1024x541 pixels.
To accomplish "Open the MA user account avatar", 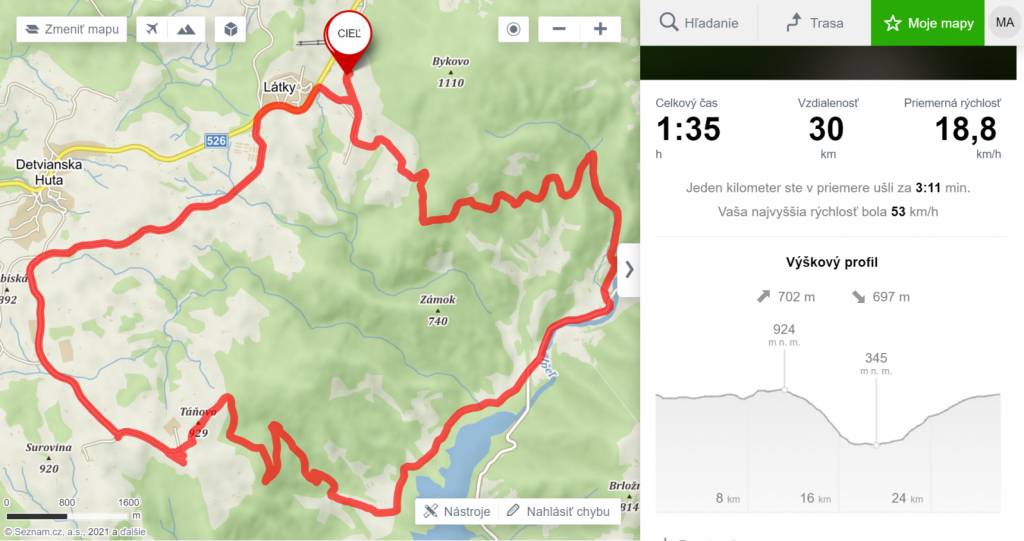I will coord(1004,23).
